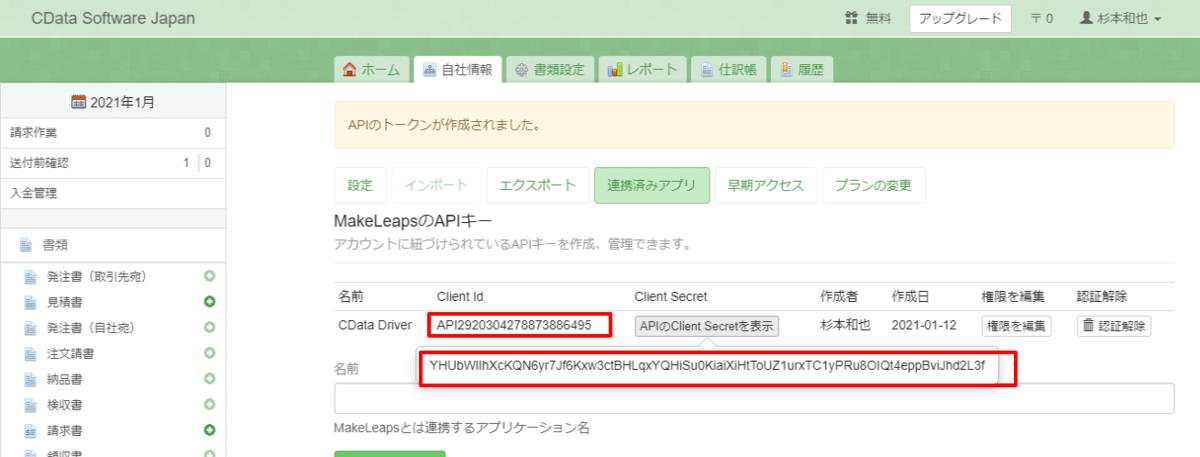1200x457 pixels.
Task: Click the plus icon next to 納品書
Action: pyautogui.click(x=210, y=379)
